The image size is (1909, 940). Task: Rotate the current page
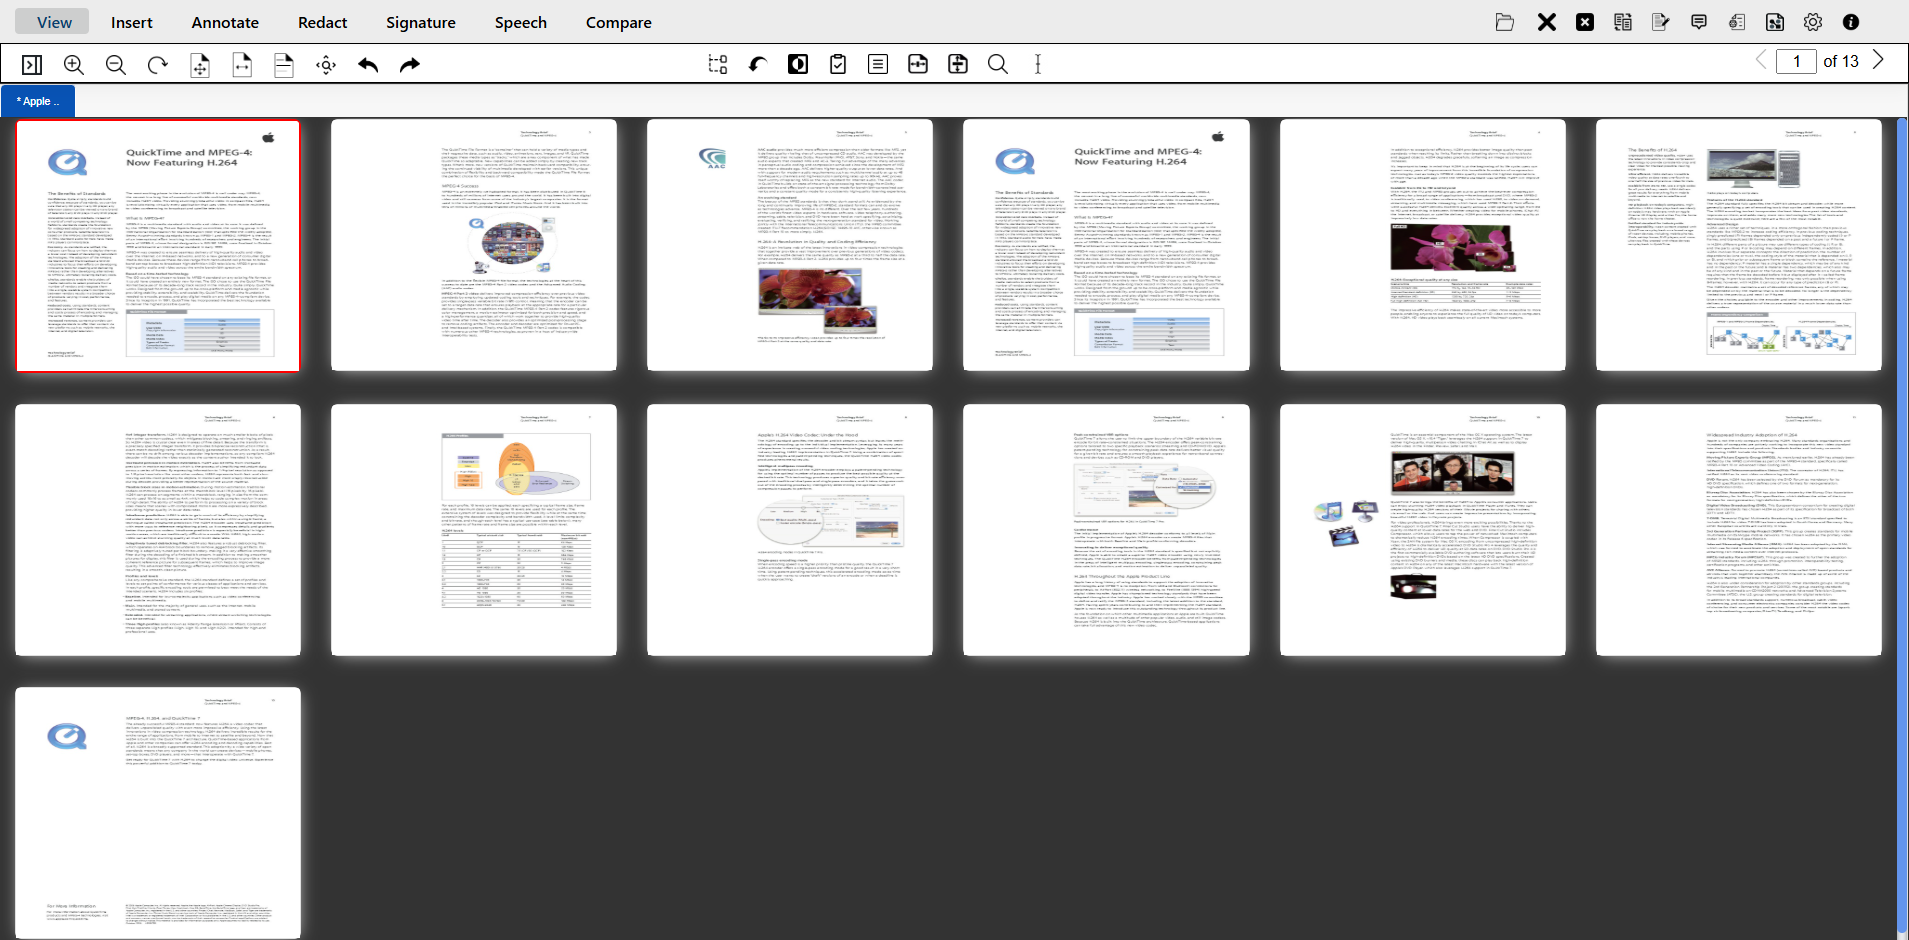point(158,64)
